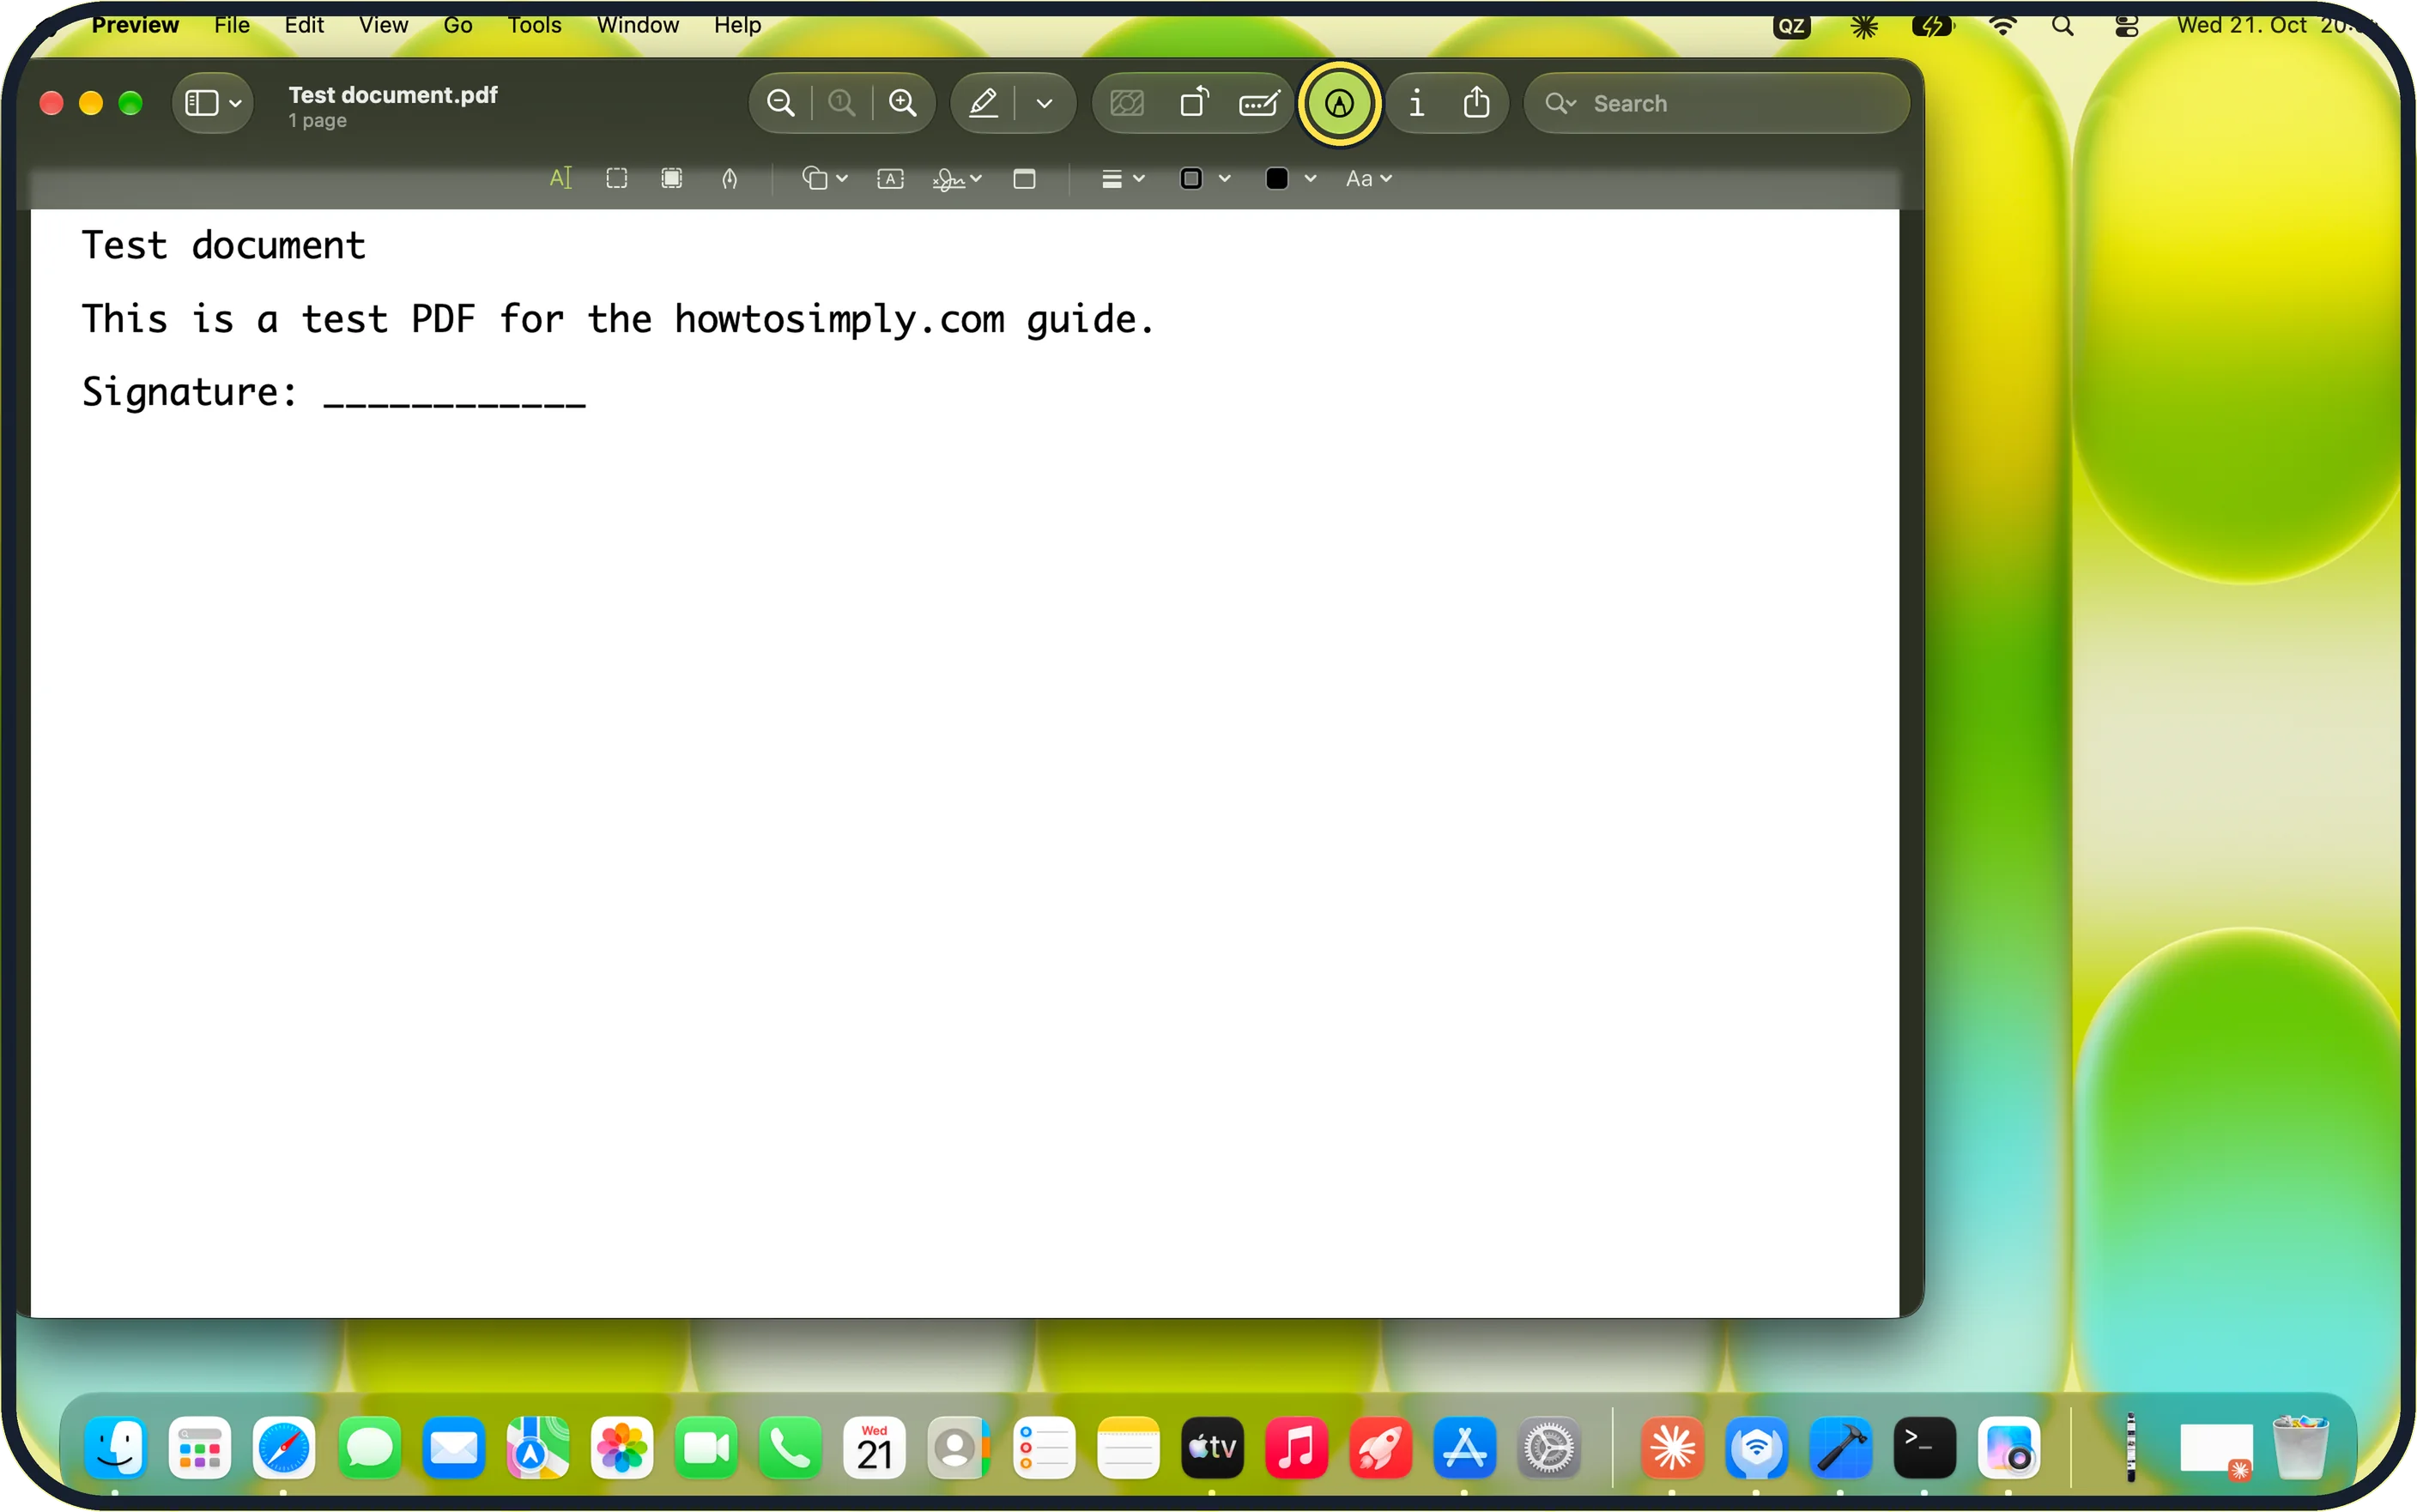
Task: Open the Share menu
Action: tap(1477, 103)
